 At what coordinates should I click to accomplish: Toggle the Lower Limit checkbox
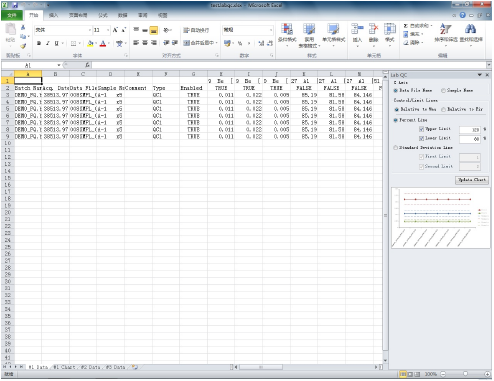tap(421, 138)
